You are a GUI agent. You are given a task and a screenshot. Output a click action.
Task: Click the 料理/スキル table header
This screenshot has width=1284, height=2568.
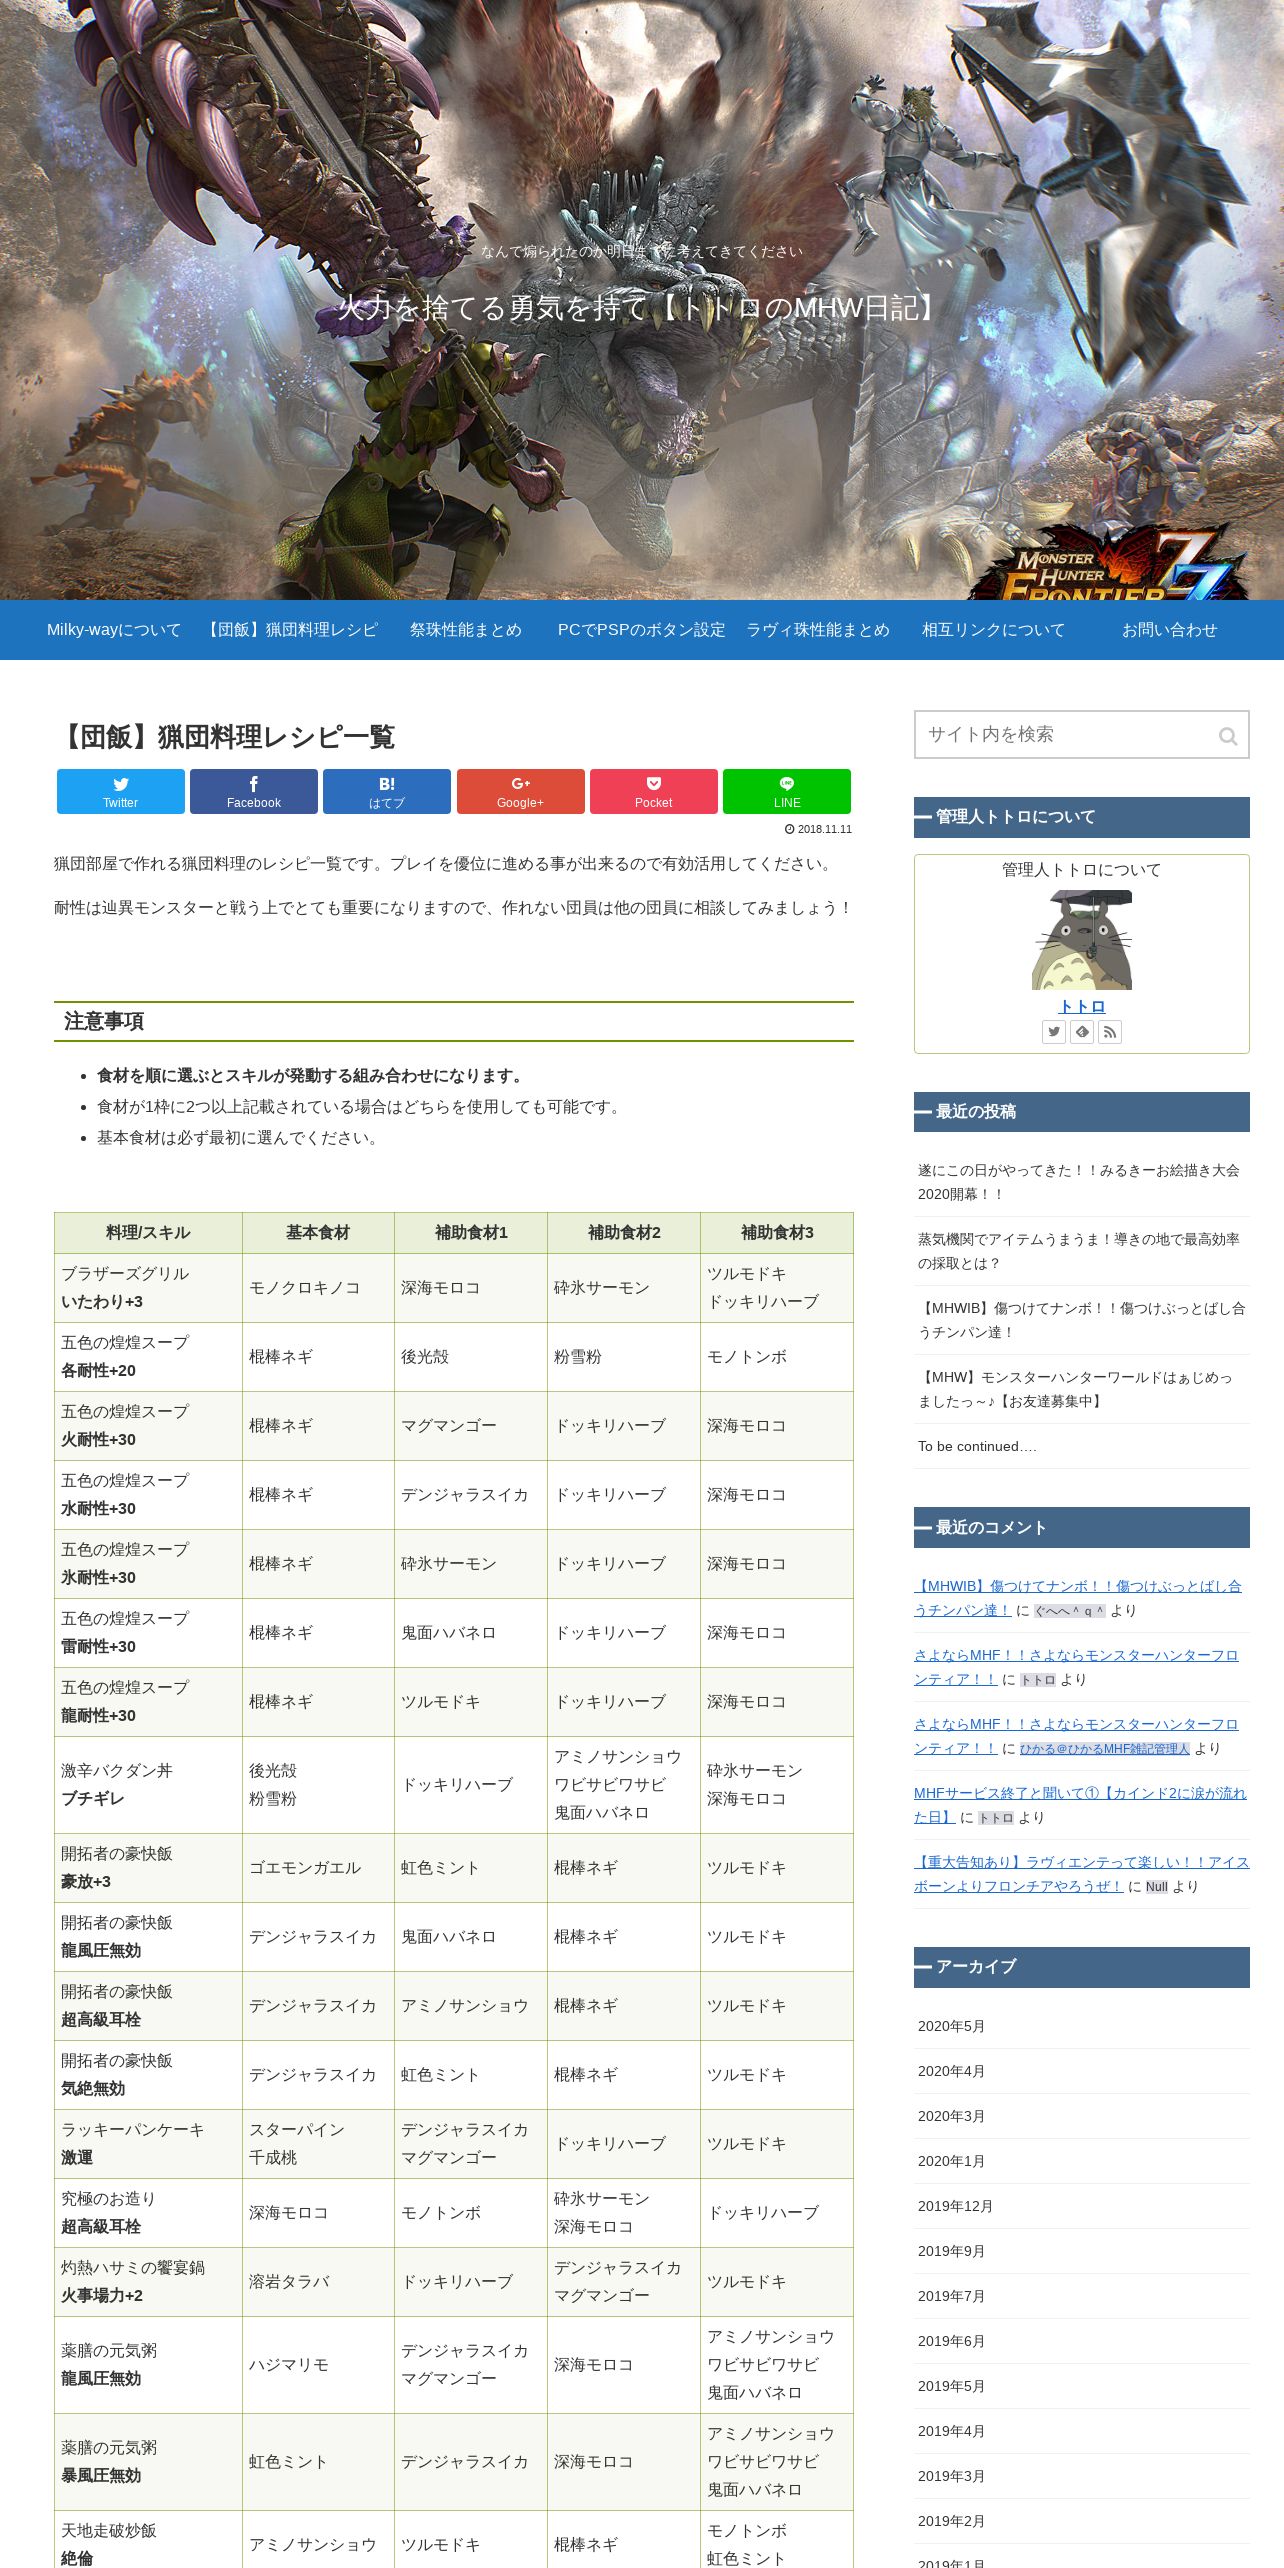pyautogui.click(x=148, y=1233)
